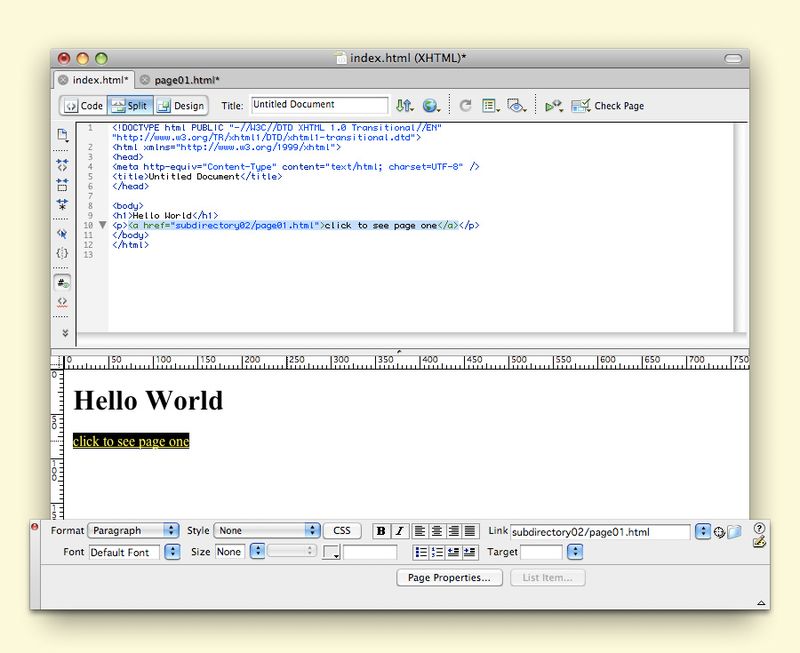Click the Point to File target icon
800x653 pixels.
tap(719, 532)
